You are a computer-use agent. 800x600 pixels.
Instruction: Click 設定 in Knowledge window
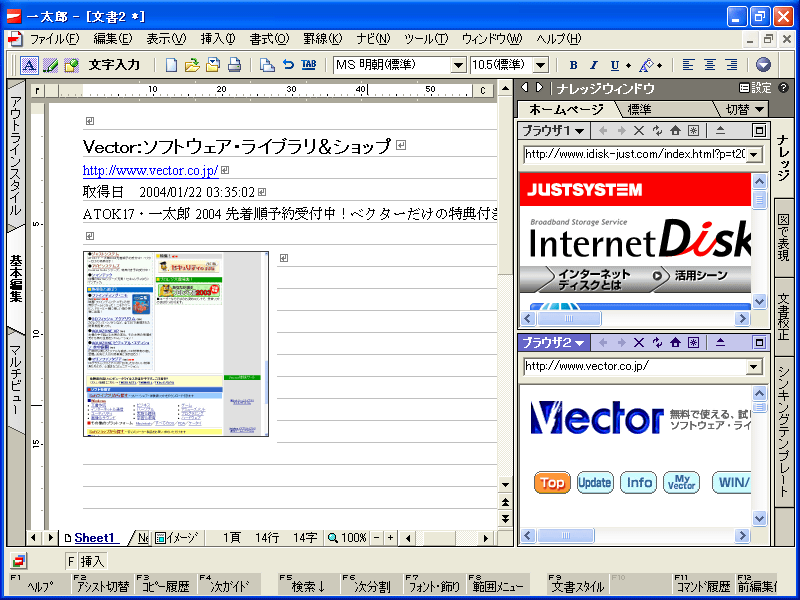[756, 88]
